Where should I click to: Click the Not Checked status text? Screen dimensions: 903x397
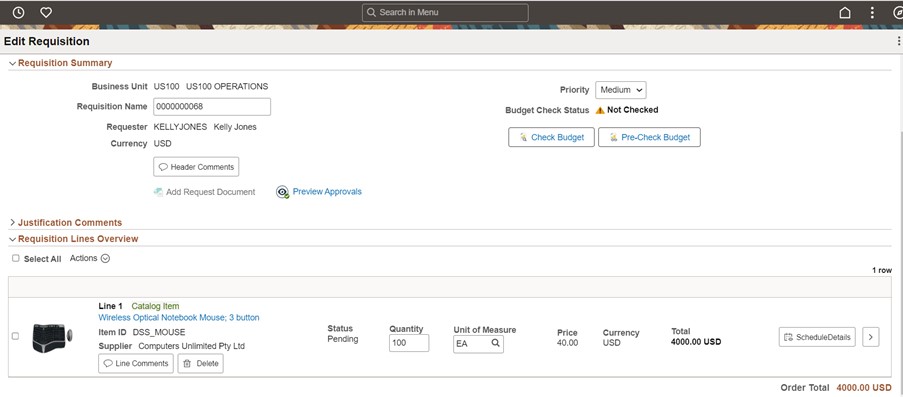632,109
